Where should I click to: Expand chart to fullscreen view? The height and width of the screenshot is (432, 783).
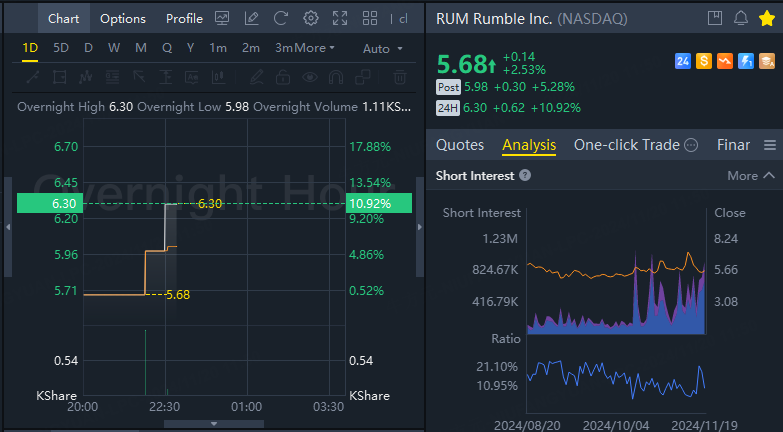tap(340, 18)
